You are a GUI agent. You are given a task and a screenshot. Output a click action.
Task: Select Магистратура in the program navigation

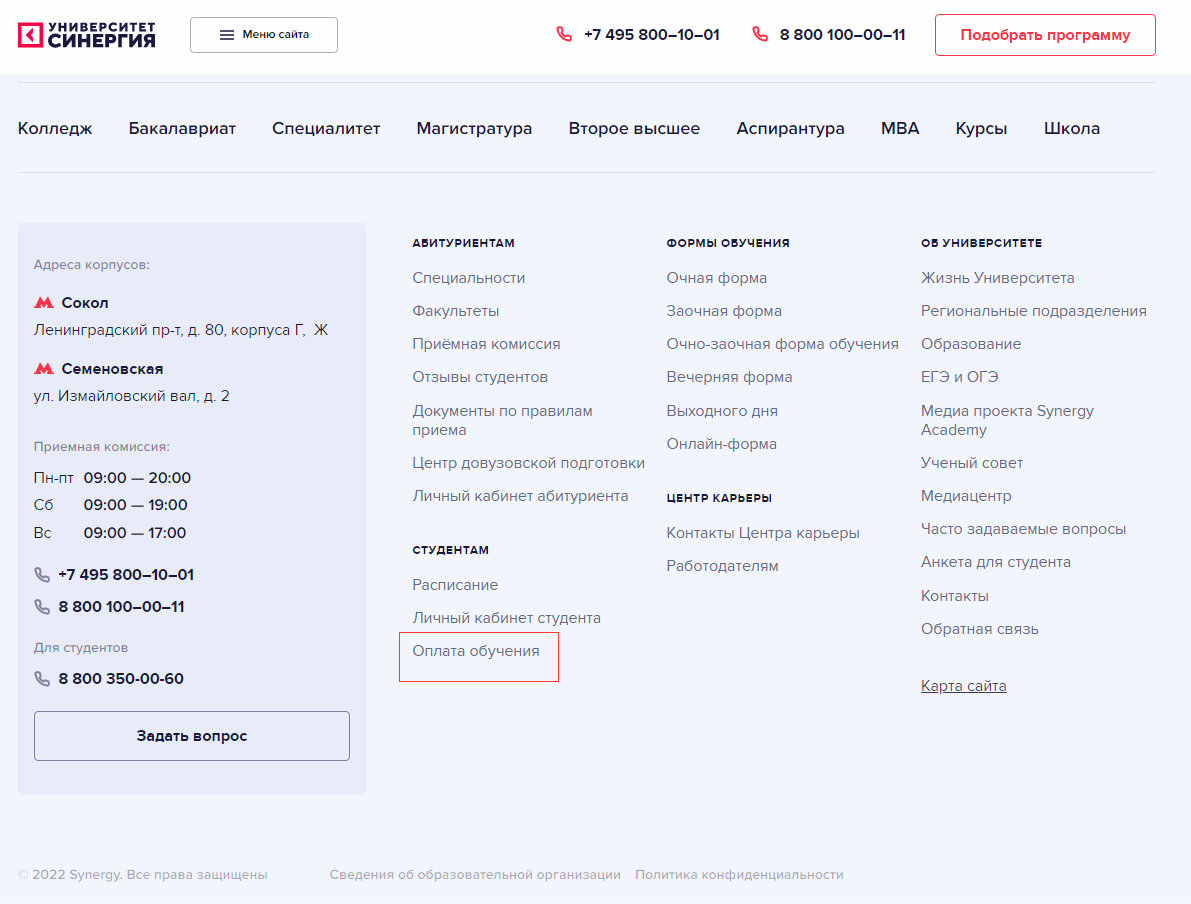pyautogui.click(x=474, y=128)
